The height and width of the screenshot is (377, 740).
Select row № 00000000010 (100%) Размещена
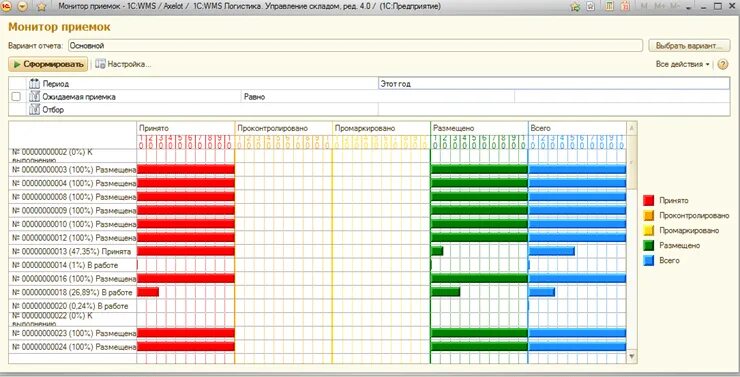(74, 224)
